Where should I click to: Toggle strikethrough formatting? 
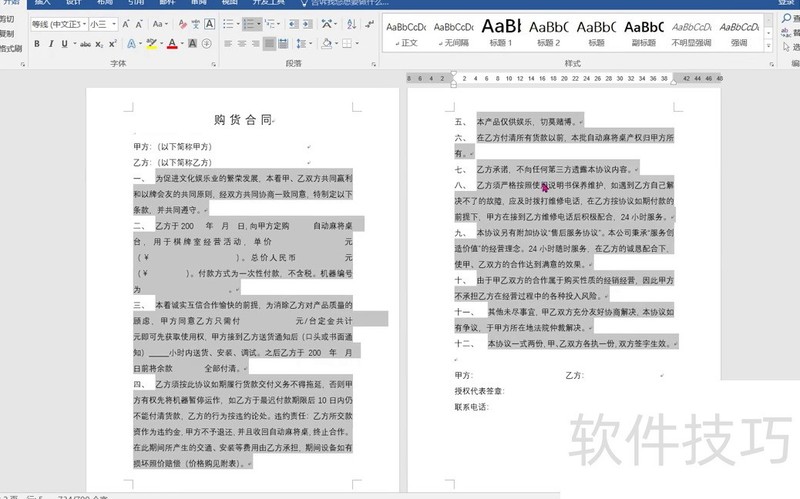click(85, 44)
